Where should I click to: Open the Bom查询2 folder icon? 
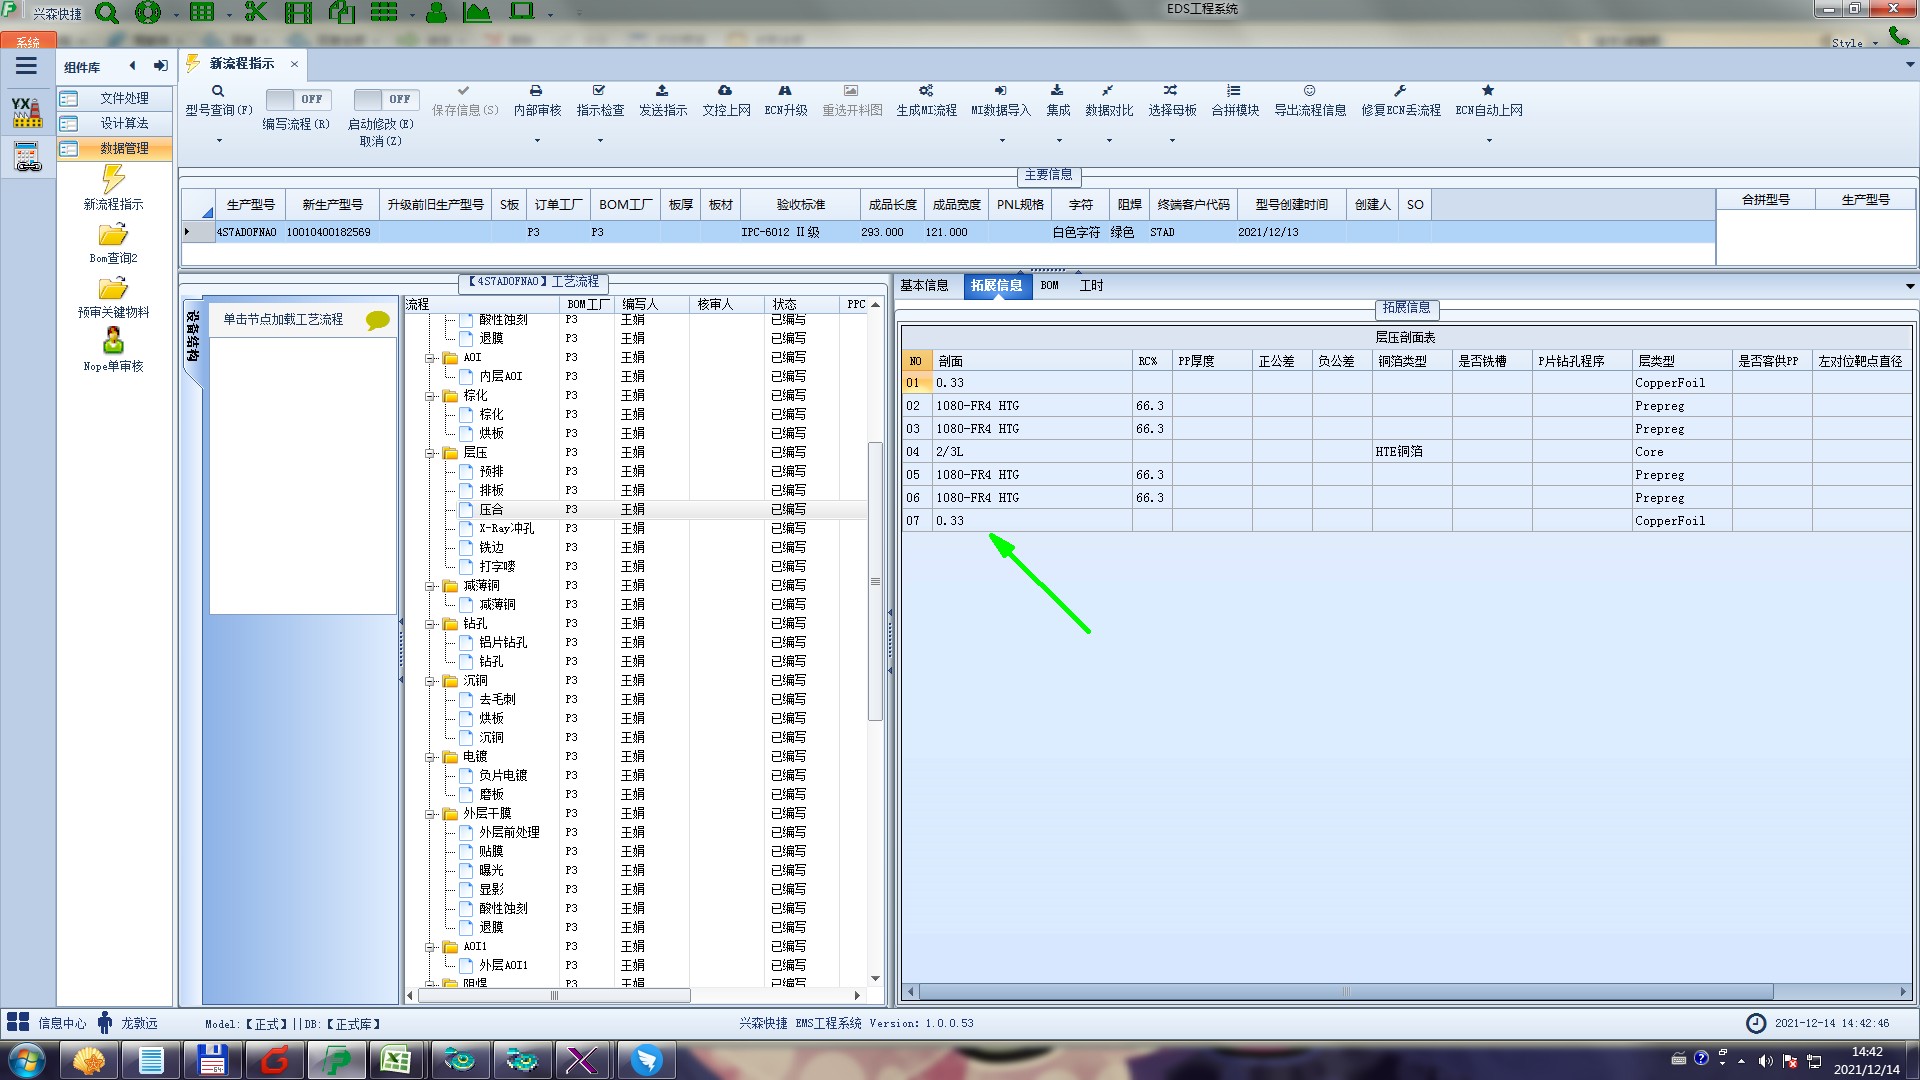coord(113,235)
